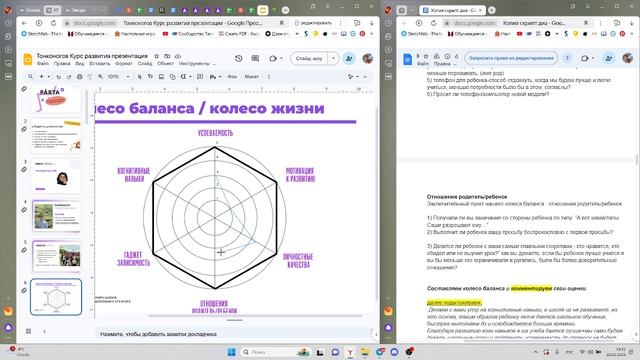This screenshot has height=360, width=640.
Task: Open pointer mode dropdown at toolbar right
Action: point(358,76)
